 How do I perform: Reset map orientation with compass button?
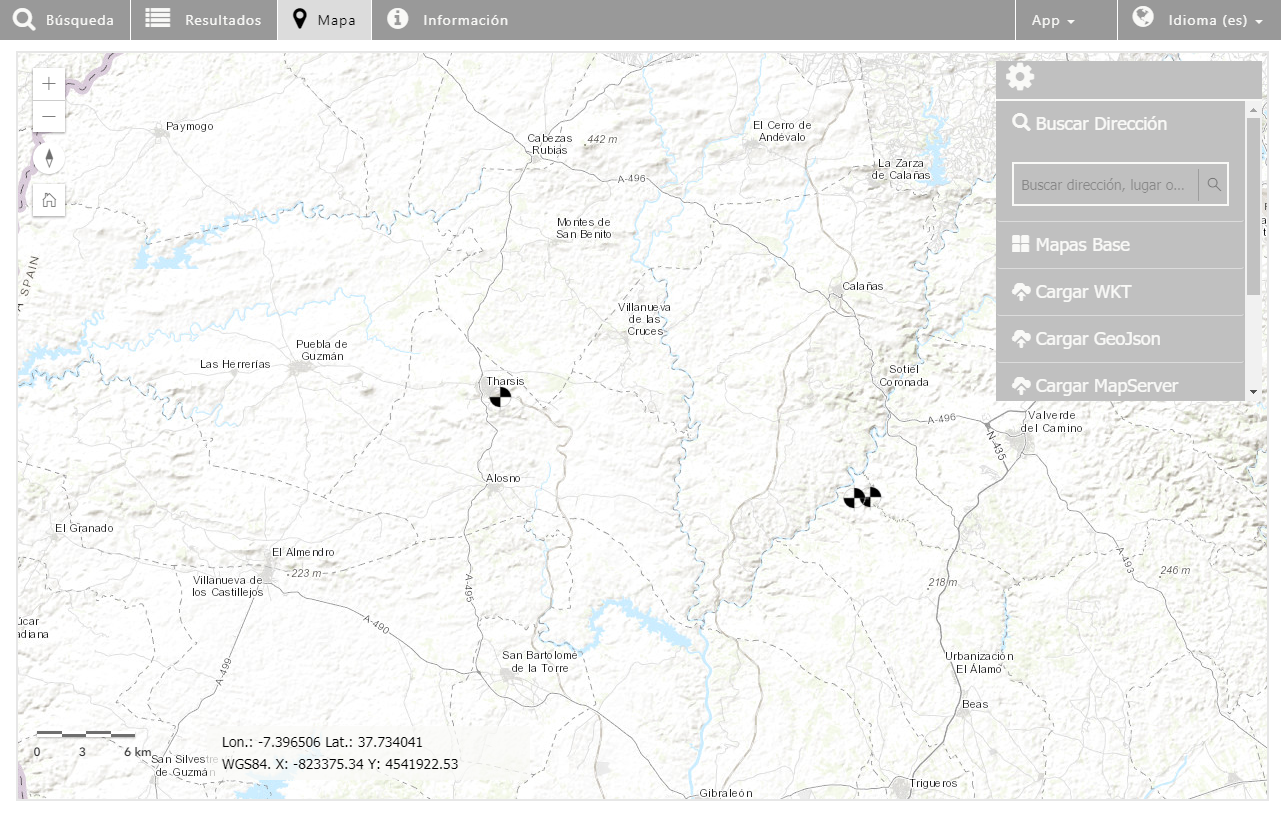(49, 159)
